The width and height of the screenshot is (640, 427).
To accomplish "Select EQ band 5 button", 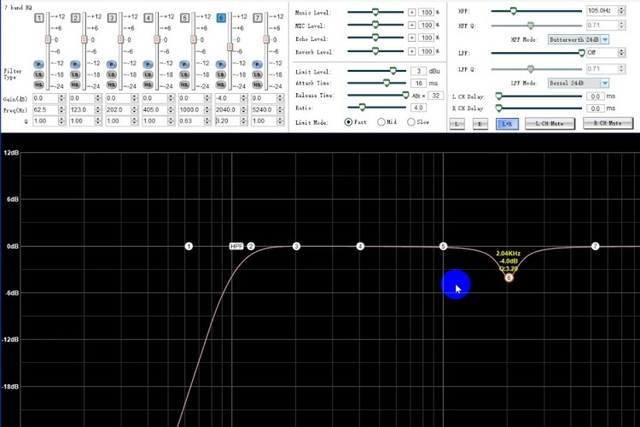I will coord(184,18).
